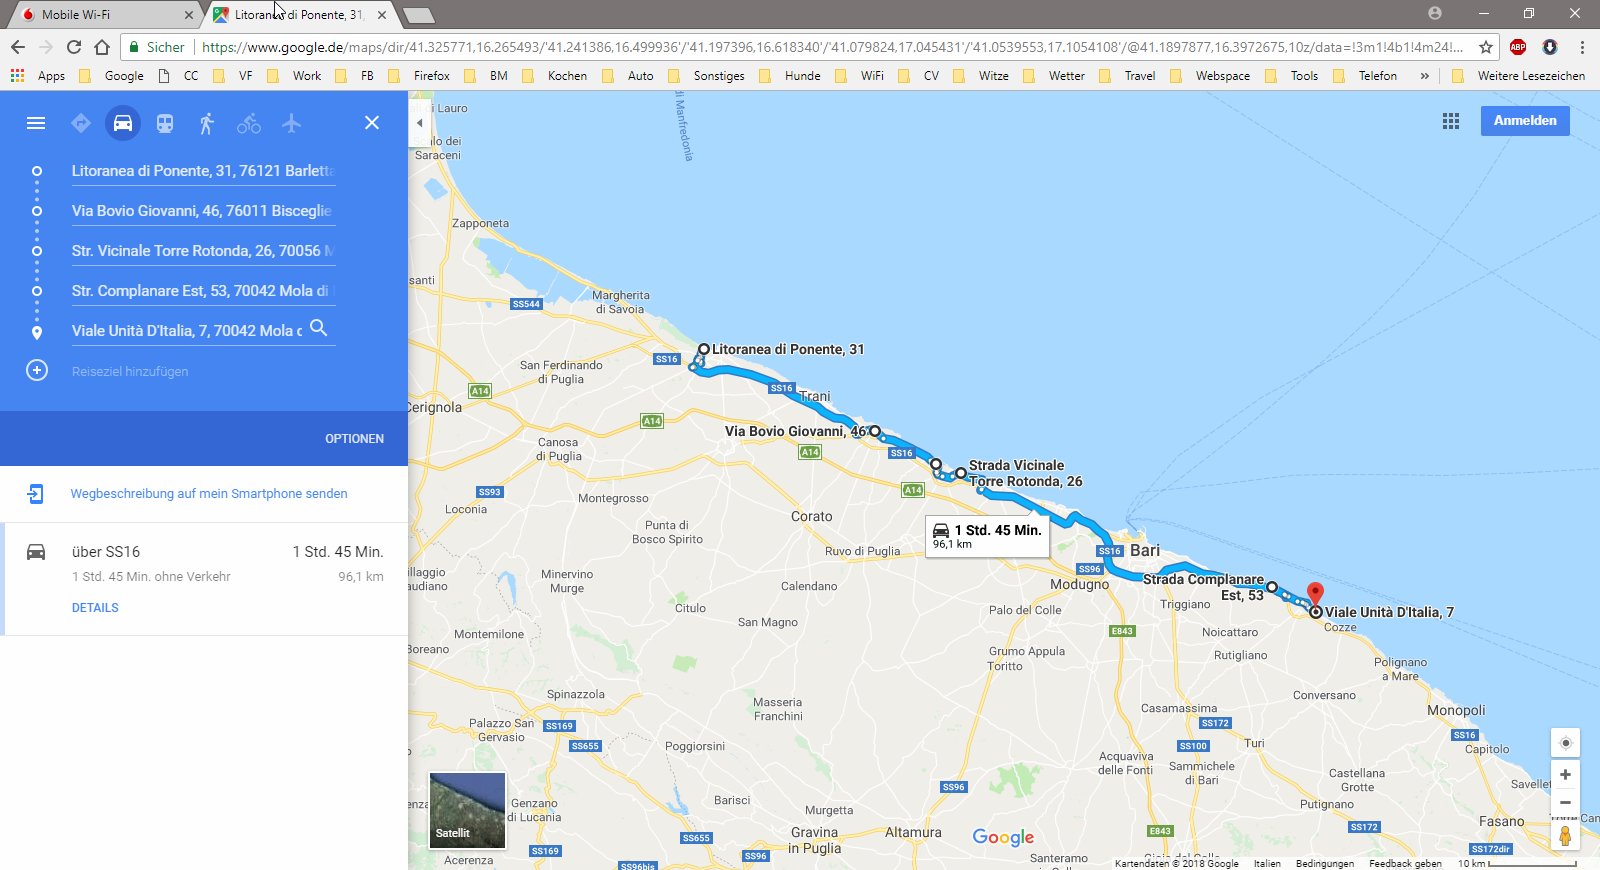This screenshot has width=1600, height=870.
Task: Open browser home page
Action: click(102, 47)
